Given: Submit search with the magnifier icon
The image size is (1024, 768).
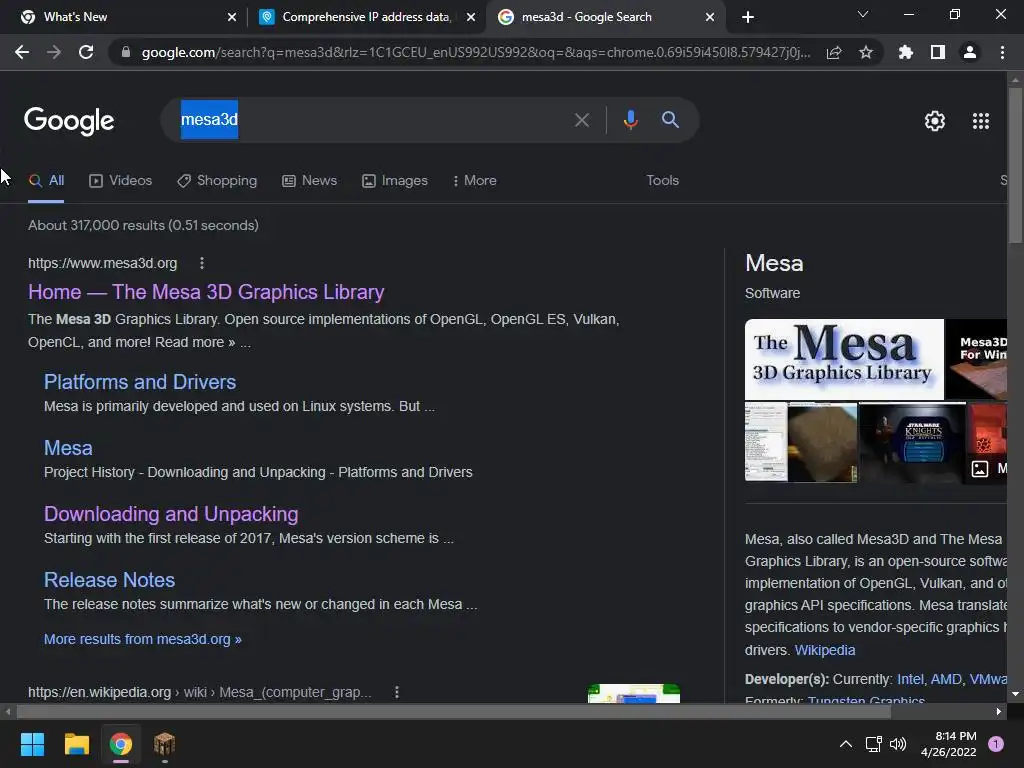Looking at the screenshot, I should click(x=670, y=120).
